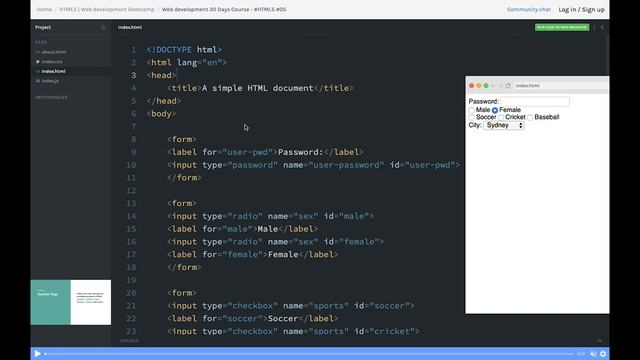
Task: Expand the Console panel chevron
Action: (599, 340)
